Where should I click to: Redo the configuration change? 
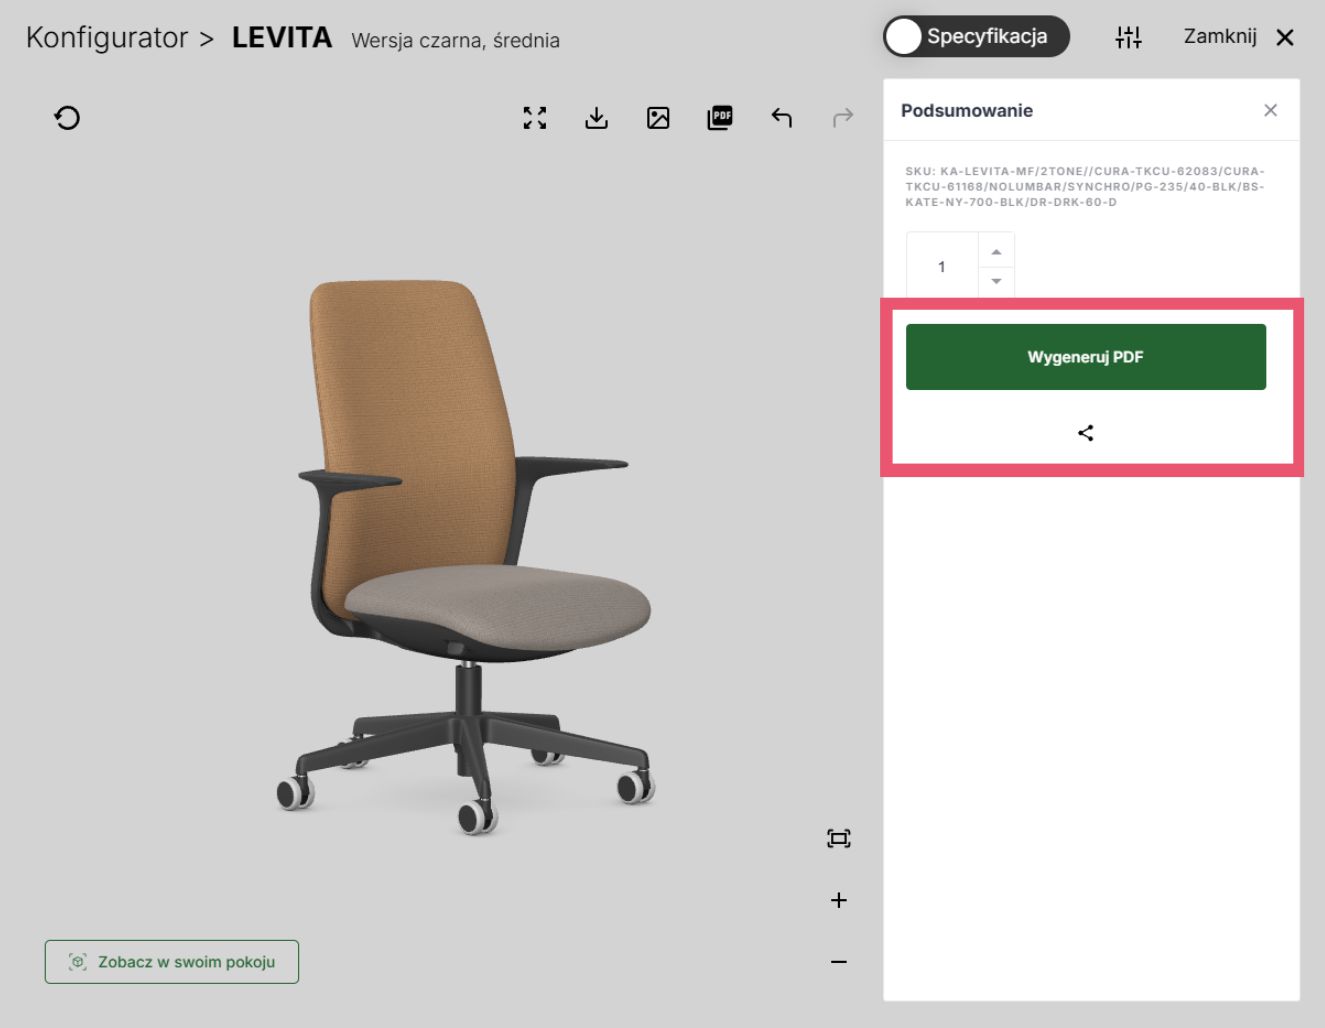coord(843,118)
